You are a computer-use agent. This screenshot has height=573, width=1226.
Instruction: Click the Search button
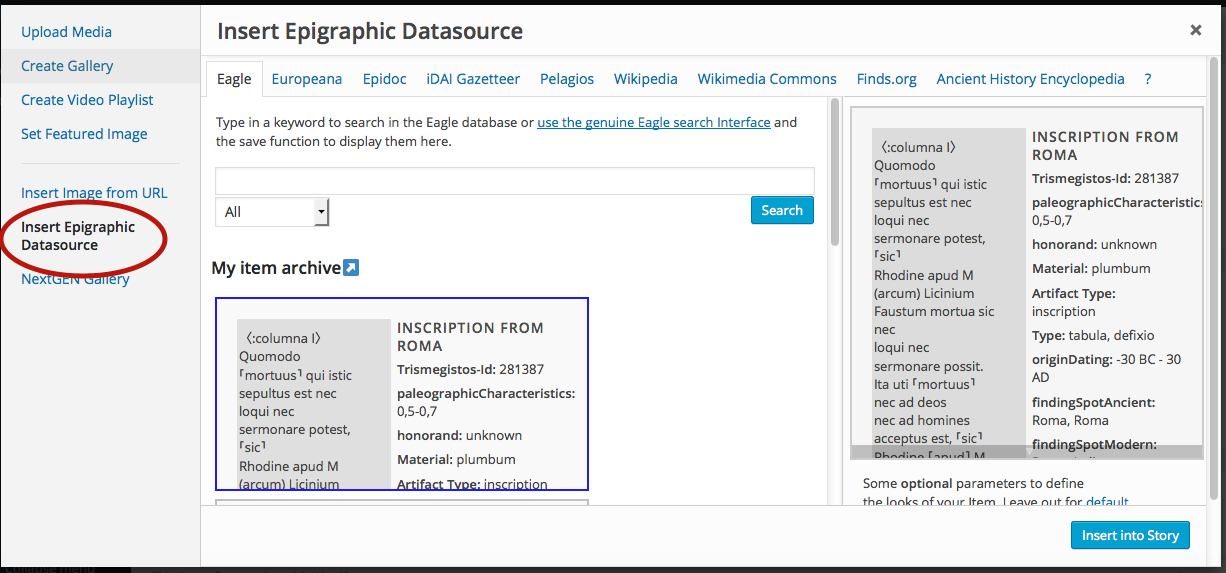(782, 210)
